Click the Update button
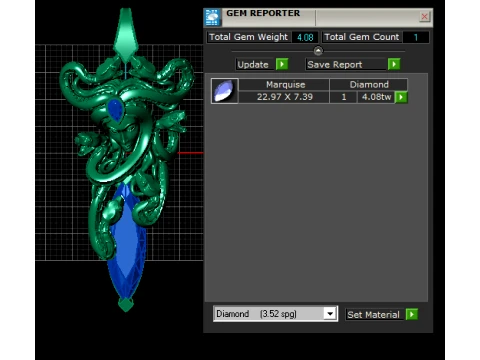The image size is (480, 360). point(256,64)
